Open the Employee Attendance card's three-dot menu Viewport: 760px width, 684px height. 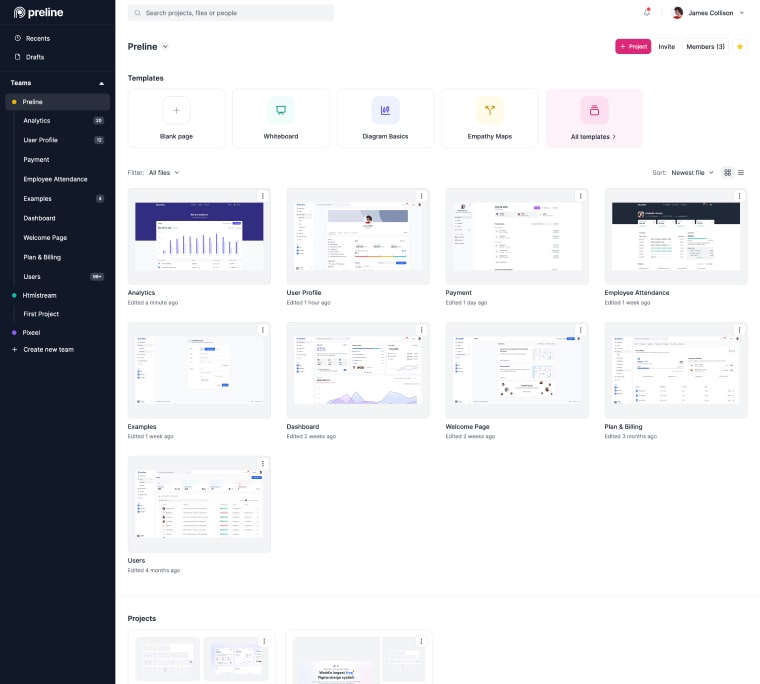coord(740,196)
